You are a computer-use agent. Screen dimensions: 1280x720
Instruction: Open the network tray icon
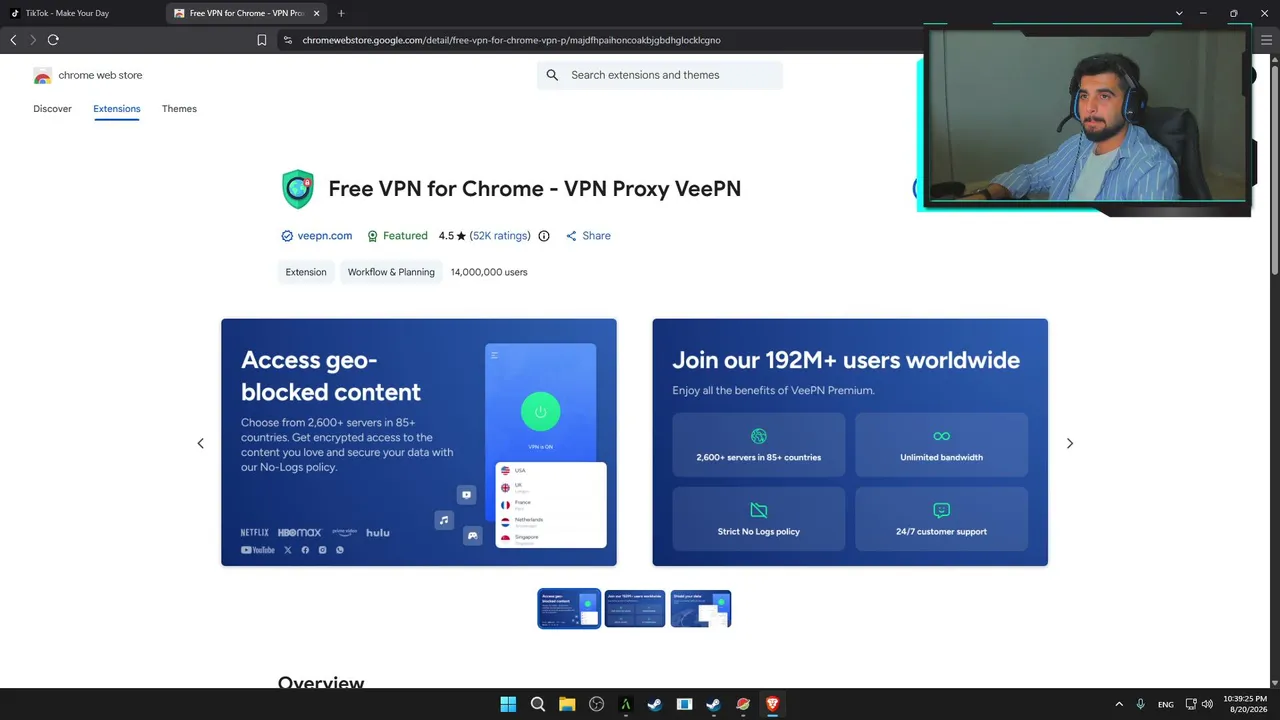coord(1191,704)
